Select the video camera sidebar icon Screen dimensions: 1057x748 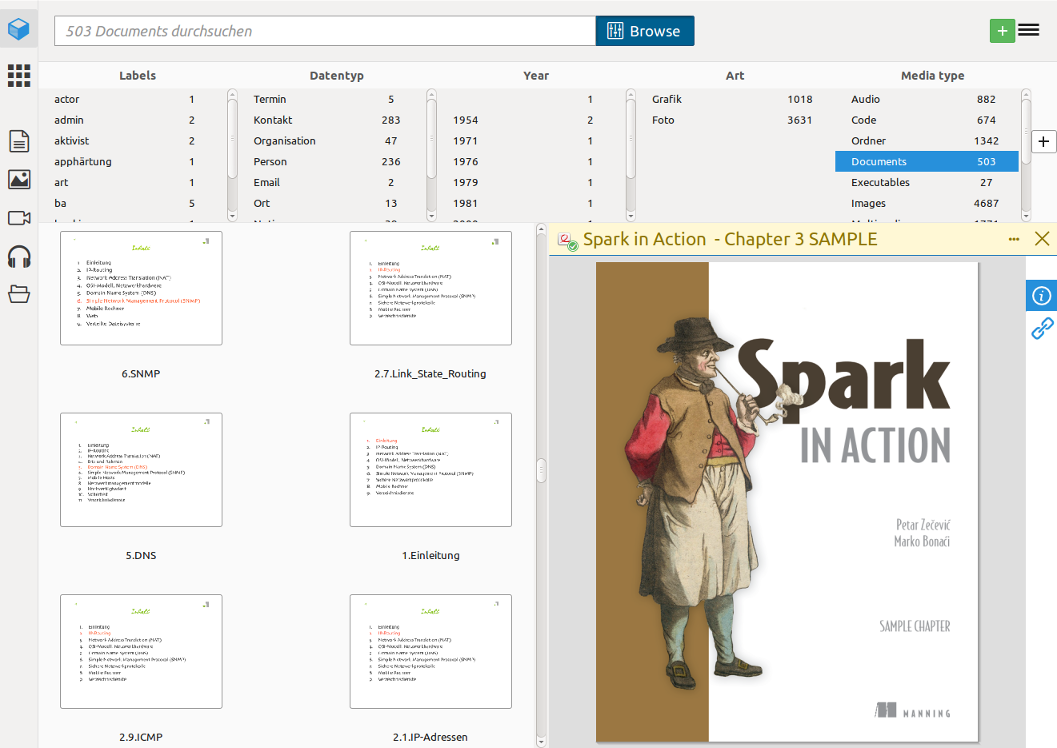coord(19,218)
